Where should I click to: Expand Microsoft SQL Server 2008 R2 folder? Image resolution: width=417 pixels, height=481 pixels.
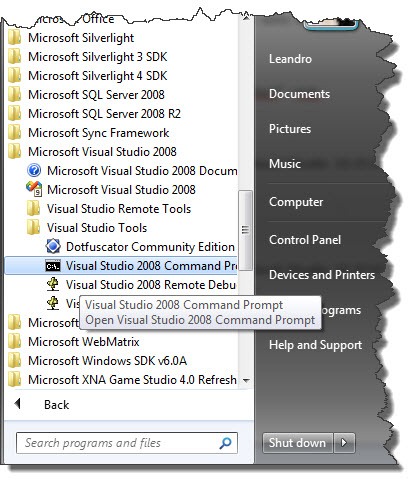tap(94, 114)
